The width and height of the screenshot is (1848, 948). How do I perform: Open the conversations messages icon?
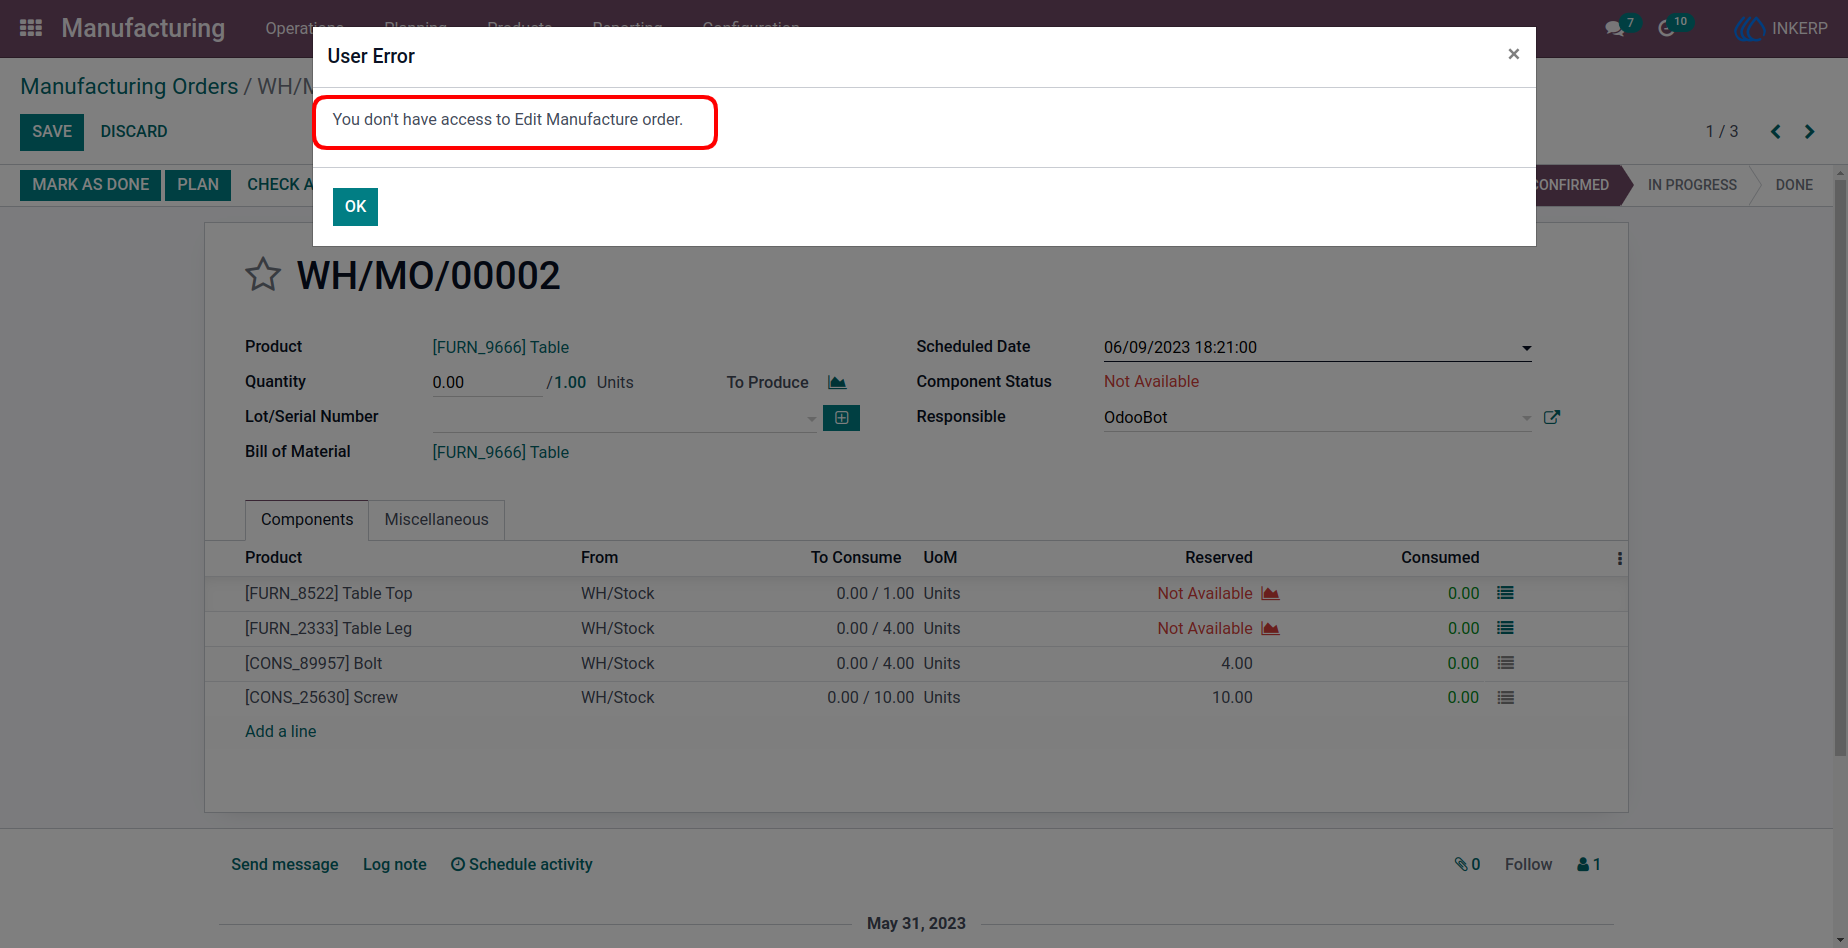pyautogui.click(x=1614, y=28)
